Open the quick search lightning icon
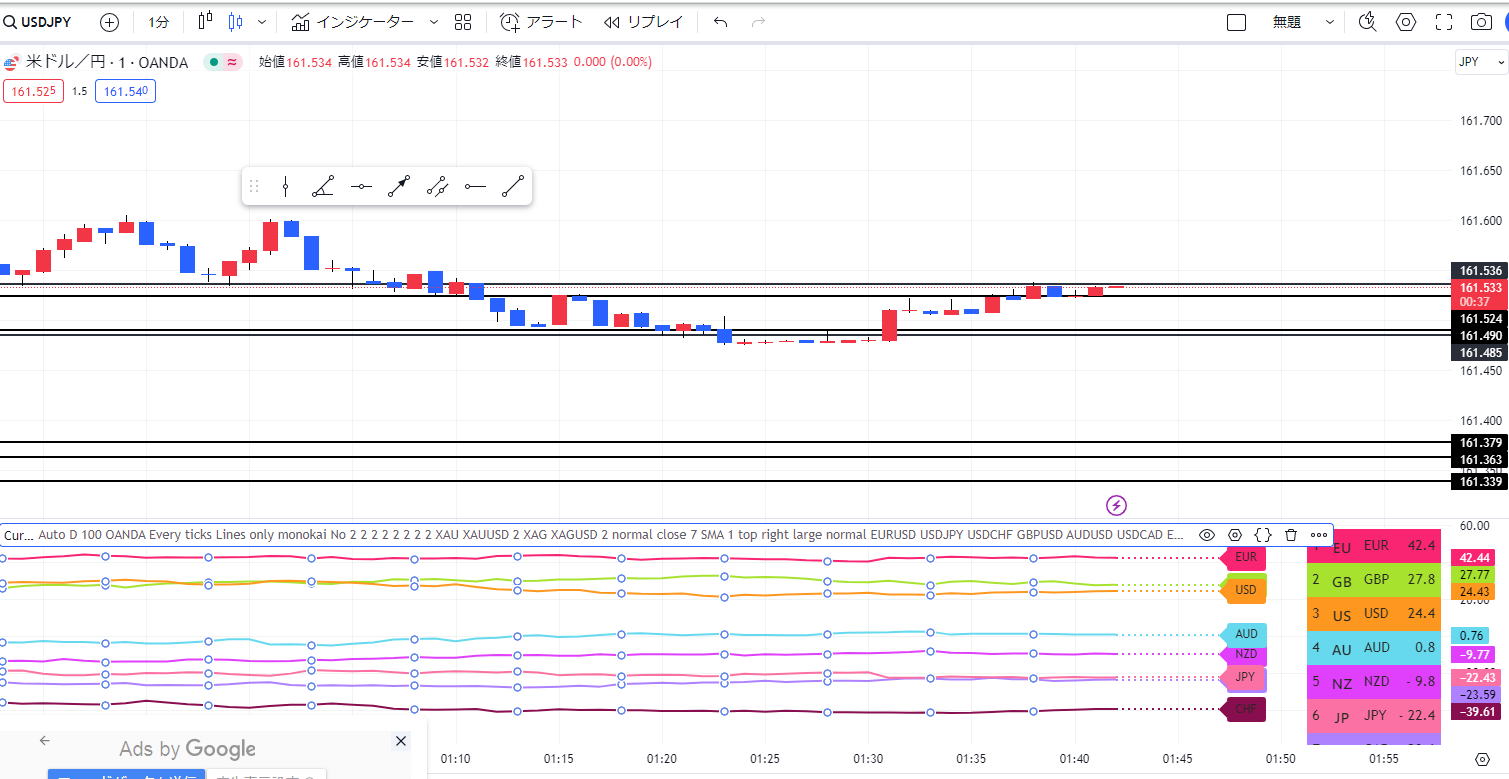Screen dimensions: 1509x779 [1117, 505]
